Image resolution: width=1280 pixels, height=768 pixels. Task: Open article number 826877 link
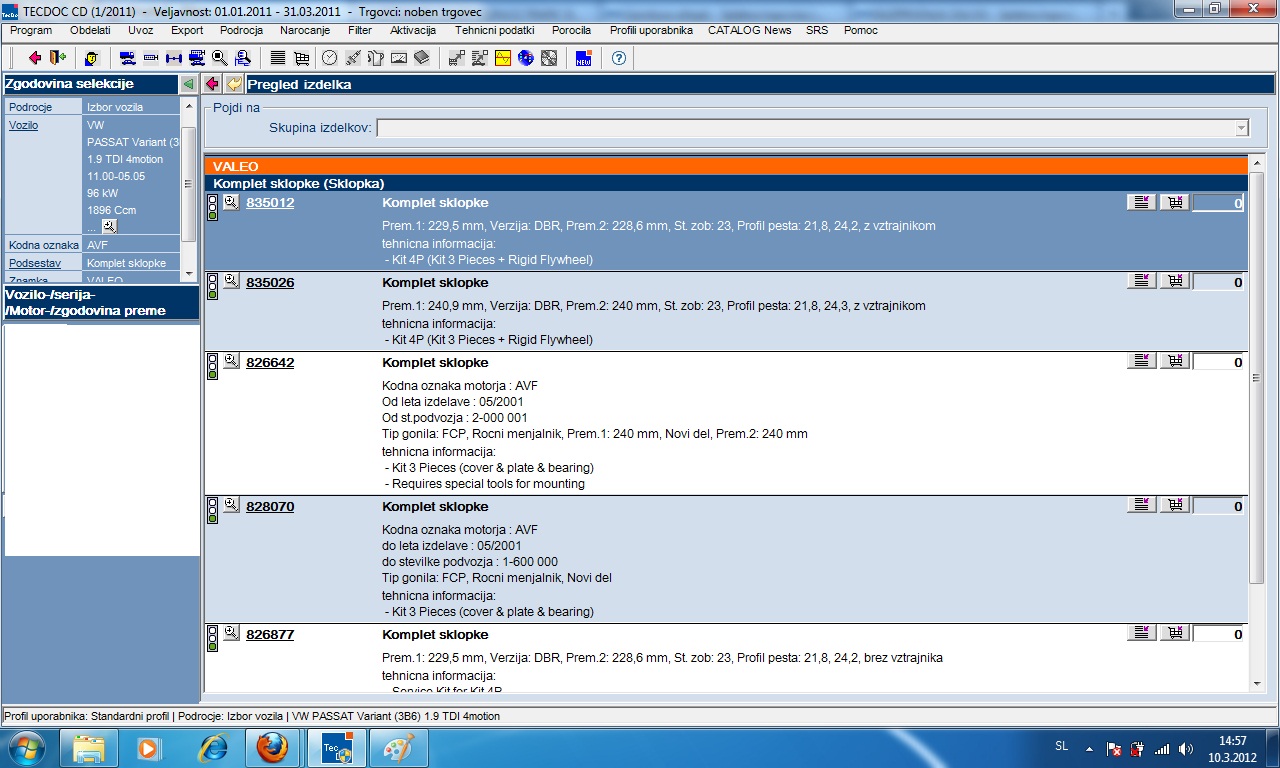pos(270,635)
